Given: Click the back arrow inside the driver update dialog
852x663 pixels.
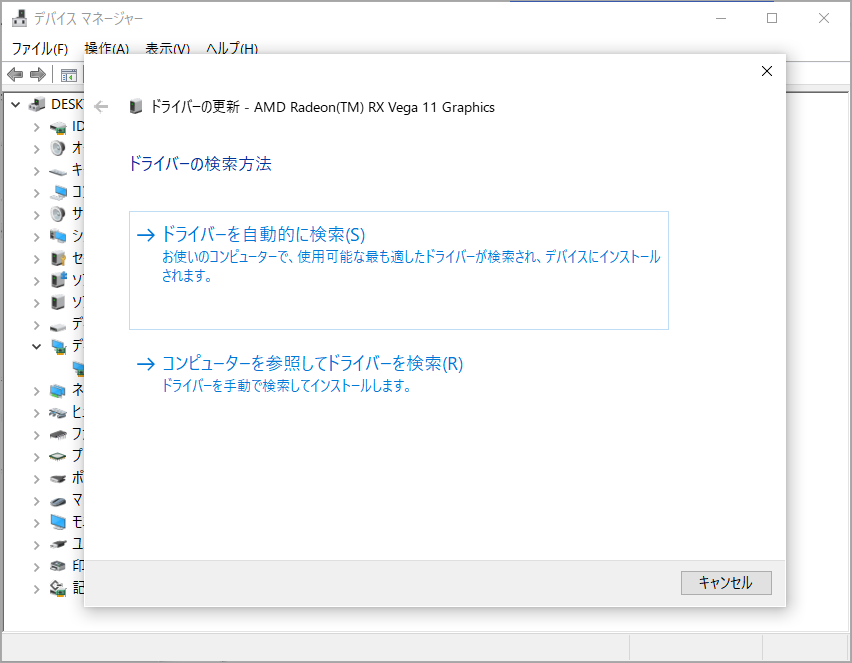Looking at the screenshot, I should pyautogui.click(x=101, y=106).
